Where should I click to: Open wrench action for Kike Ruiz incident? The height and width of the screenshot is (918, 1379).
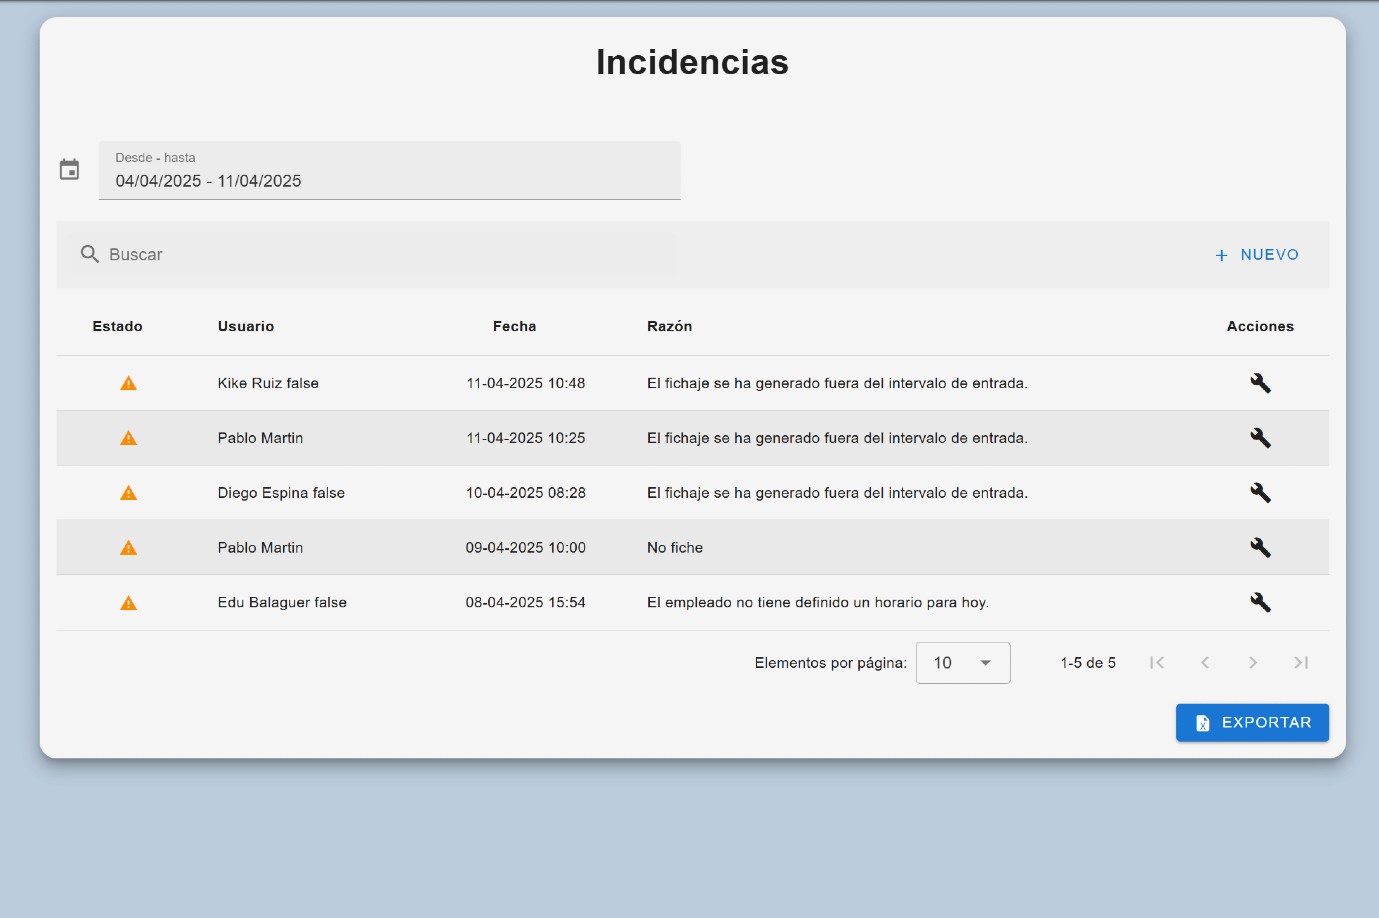tap(1260, 383)
